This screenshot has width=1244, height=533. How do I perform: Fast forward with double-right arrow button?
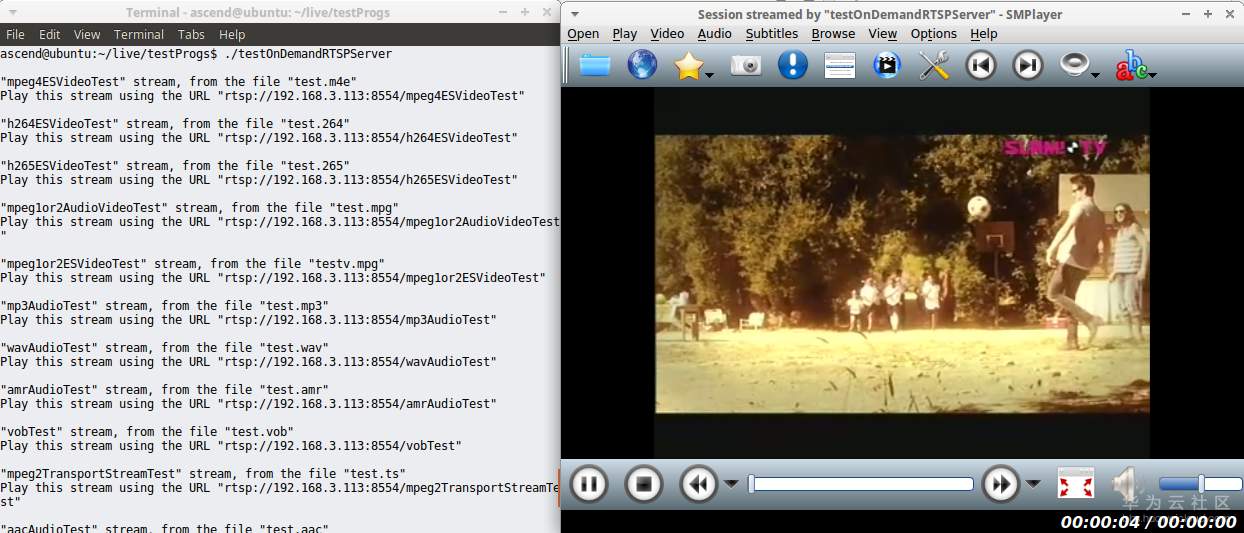coord(1001,485)
